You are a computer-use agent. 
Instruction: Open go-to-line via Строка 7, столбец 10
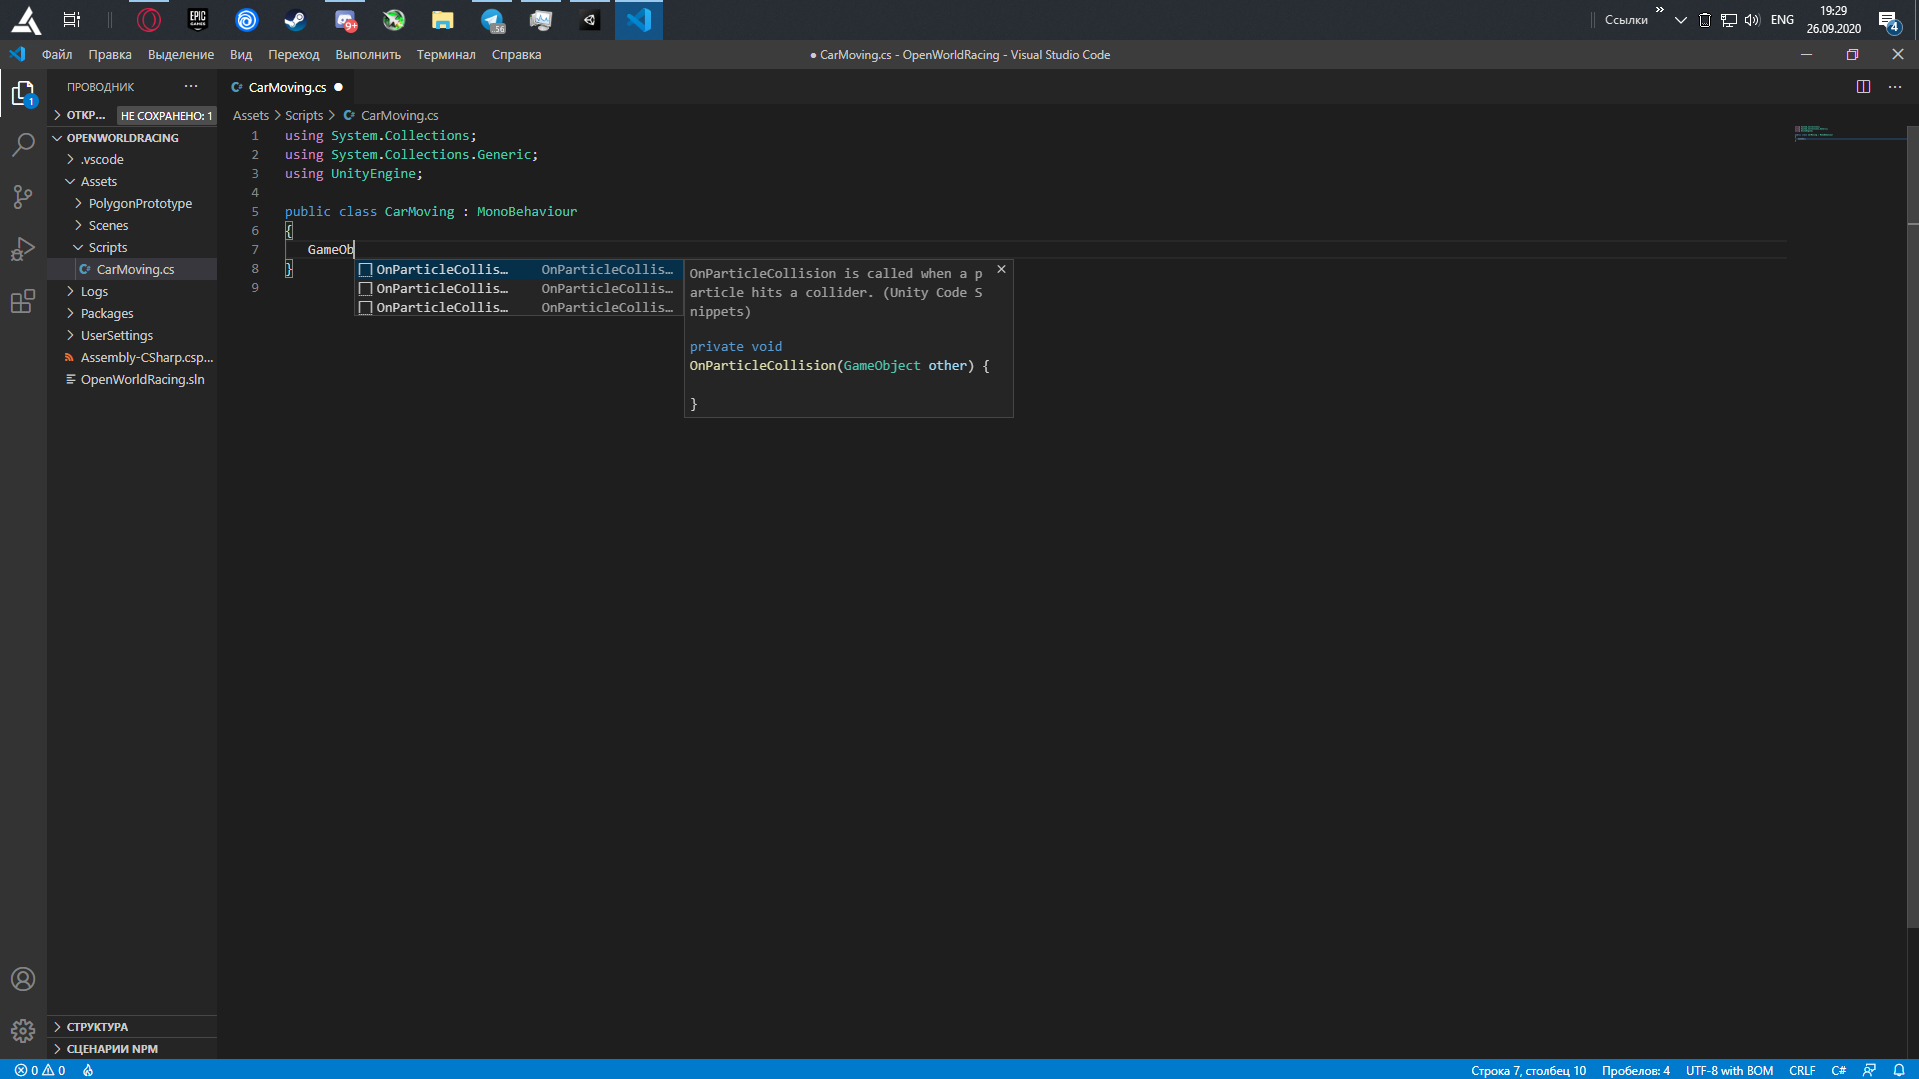[x=1528, y=1070]
